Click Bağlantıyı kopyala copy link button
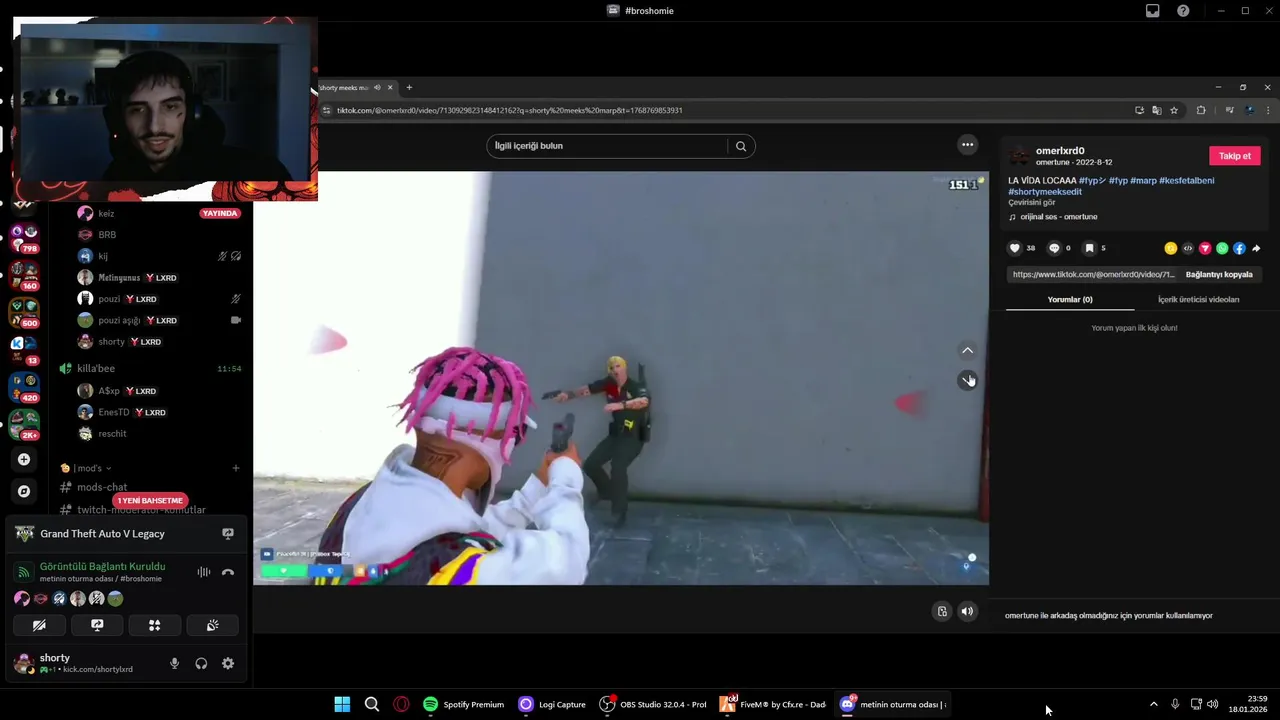The width and height of the screenshot is (1280, 720). point(1219,274)
